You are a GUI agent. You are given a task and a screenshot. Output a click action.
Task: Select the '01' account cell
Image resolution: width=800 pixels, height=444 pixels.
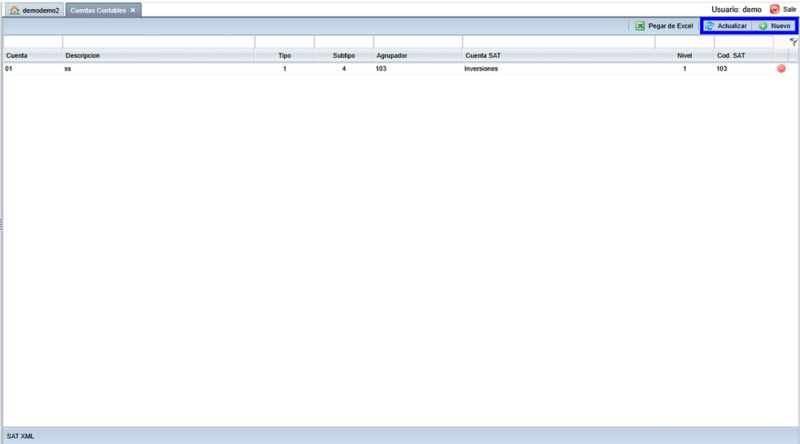click(x=33, y=68)
